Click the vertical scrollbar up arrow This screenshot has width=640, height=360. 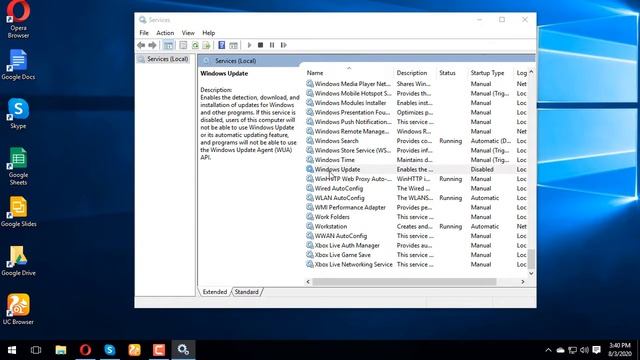click(x=531, y=72)
